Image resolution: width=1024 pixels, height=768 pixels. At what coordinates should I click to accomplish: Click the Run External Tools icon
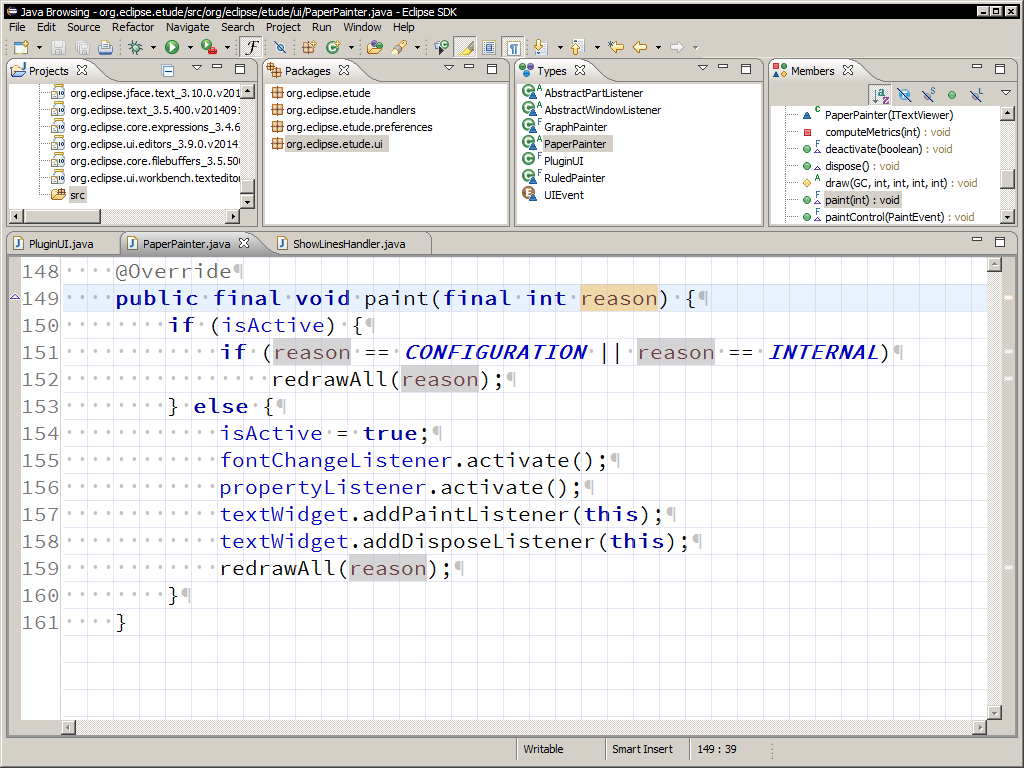click(x=208, y=47)
